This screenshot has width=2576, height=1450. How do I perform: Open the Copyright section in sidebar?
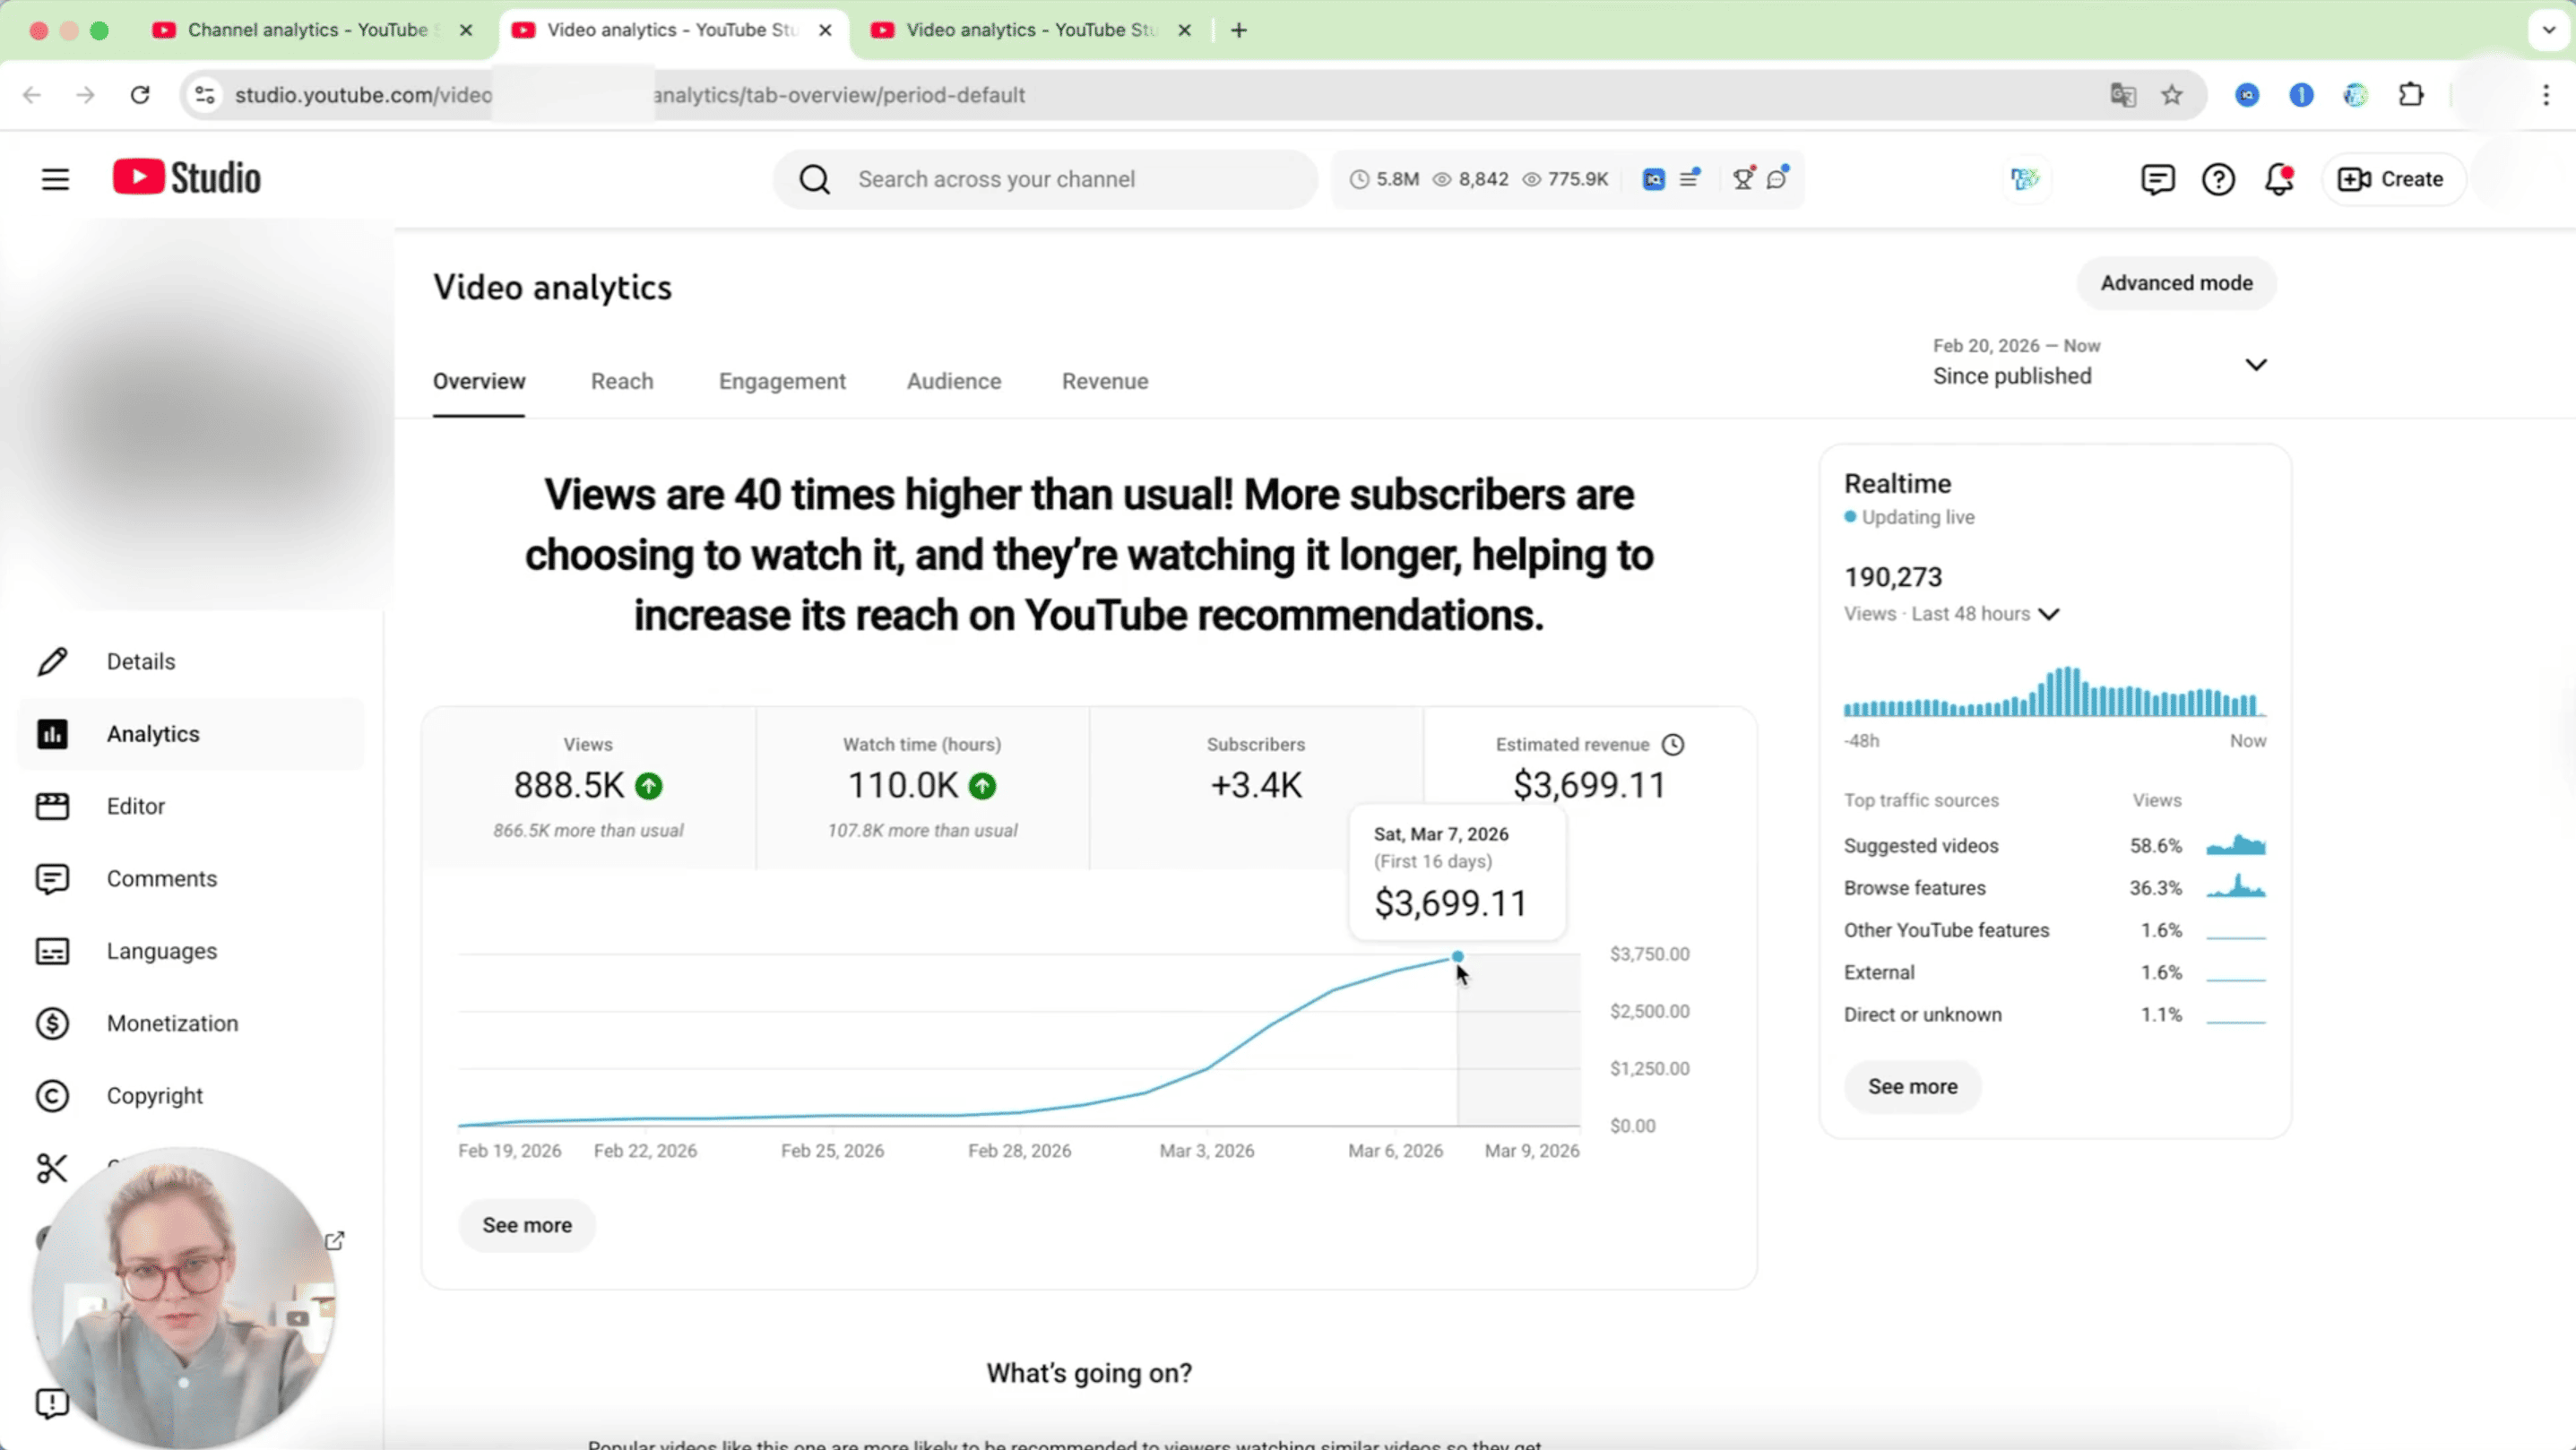154,1095
